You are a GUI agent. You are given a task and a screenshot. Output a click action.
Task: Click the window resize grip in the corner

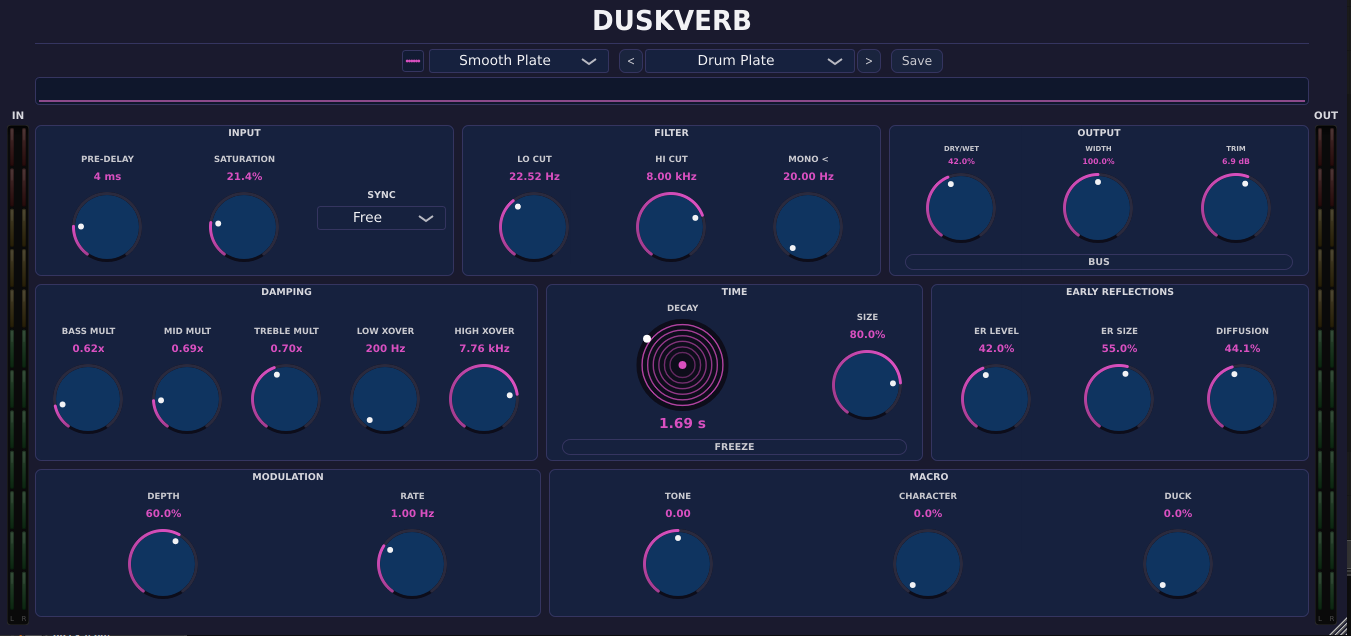click(1339, 626)
